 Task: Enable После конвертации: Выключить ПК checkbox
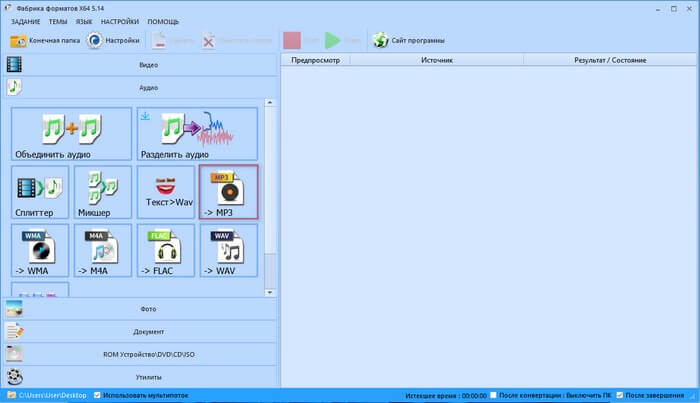coord(493,395)
